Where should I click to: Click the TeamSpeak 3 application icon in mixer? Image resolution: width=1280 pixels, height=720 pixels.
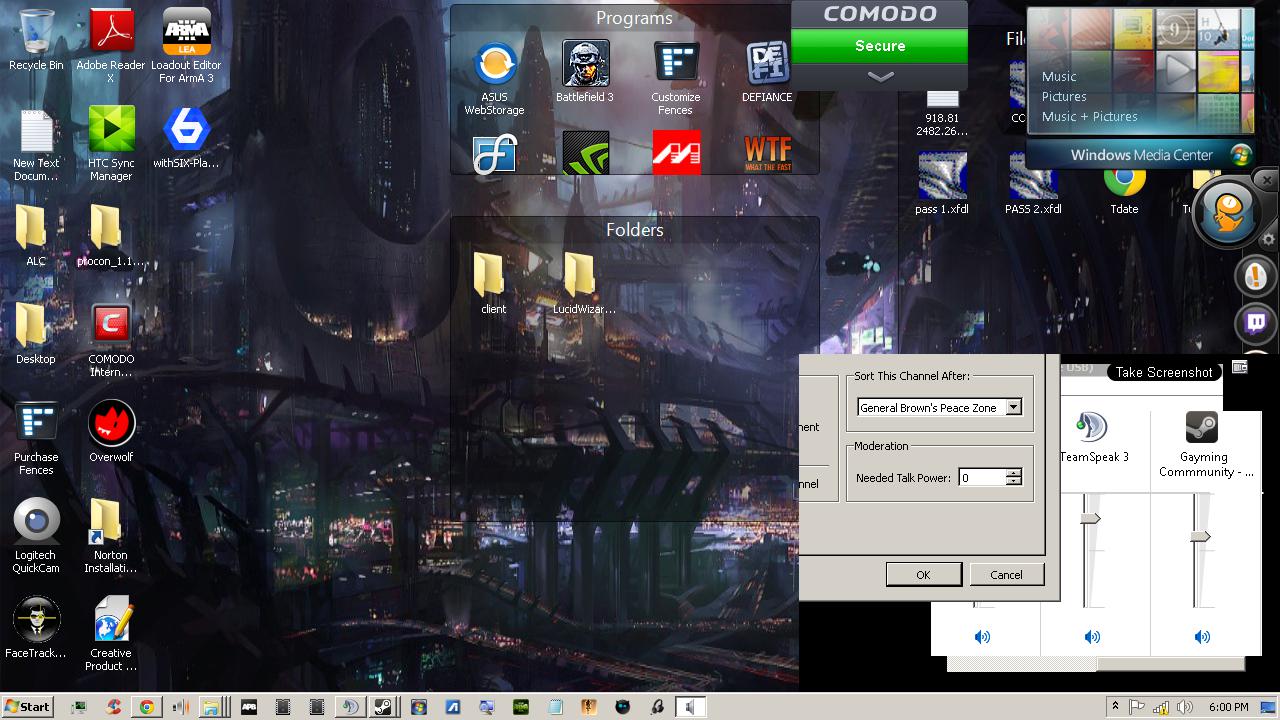click(x=1091, y=426)
